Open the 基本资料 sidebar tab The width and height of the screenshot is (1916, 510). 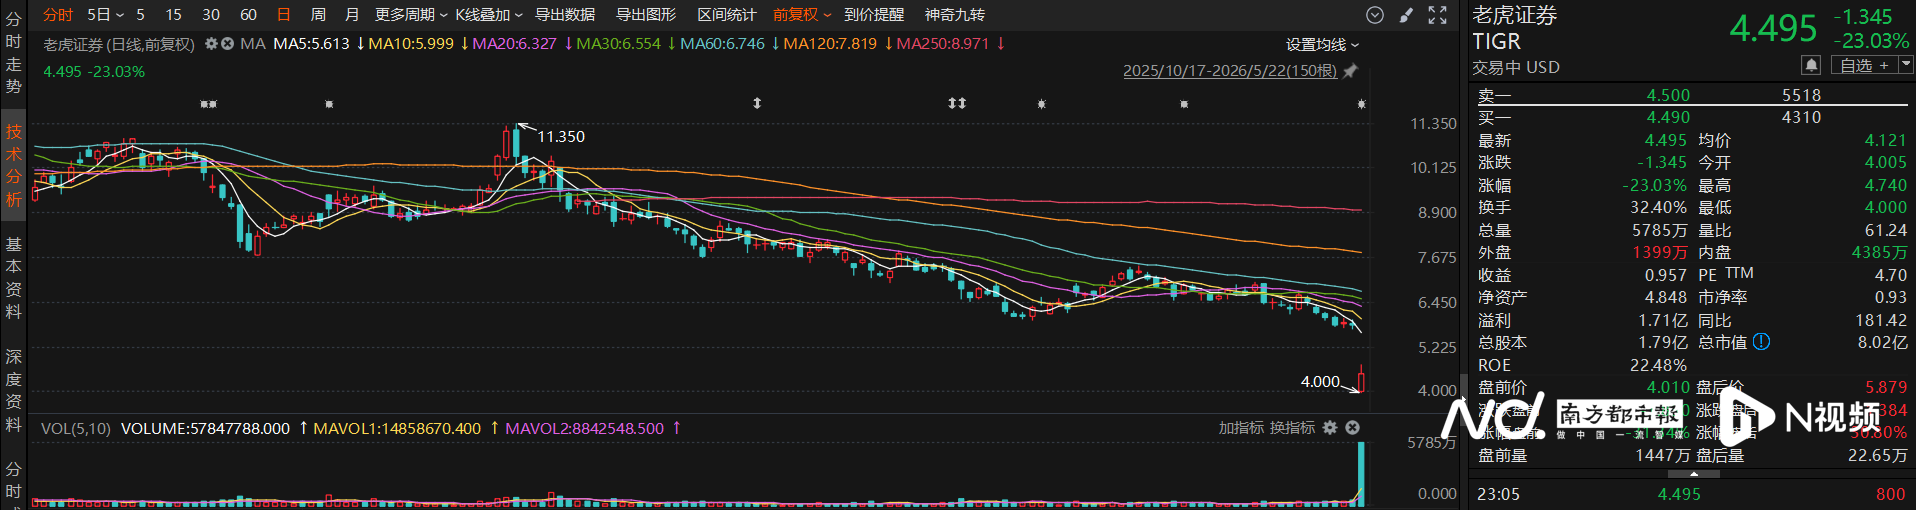click(x=13, y=278)
